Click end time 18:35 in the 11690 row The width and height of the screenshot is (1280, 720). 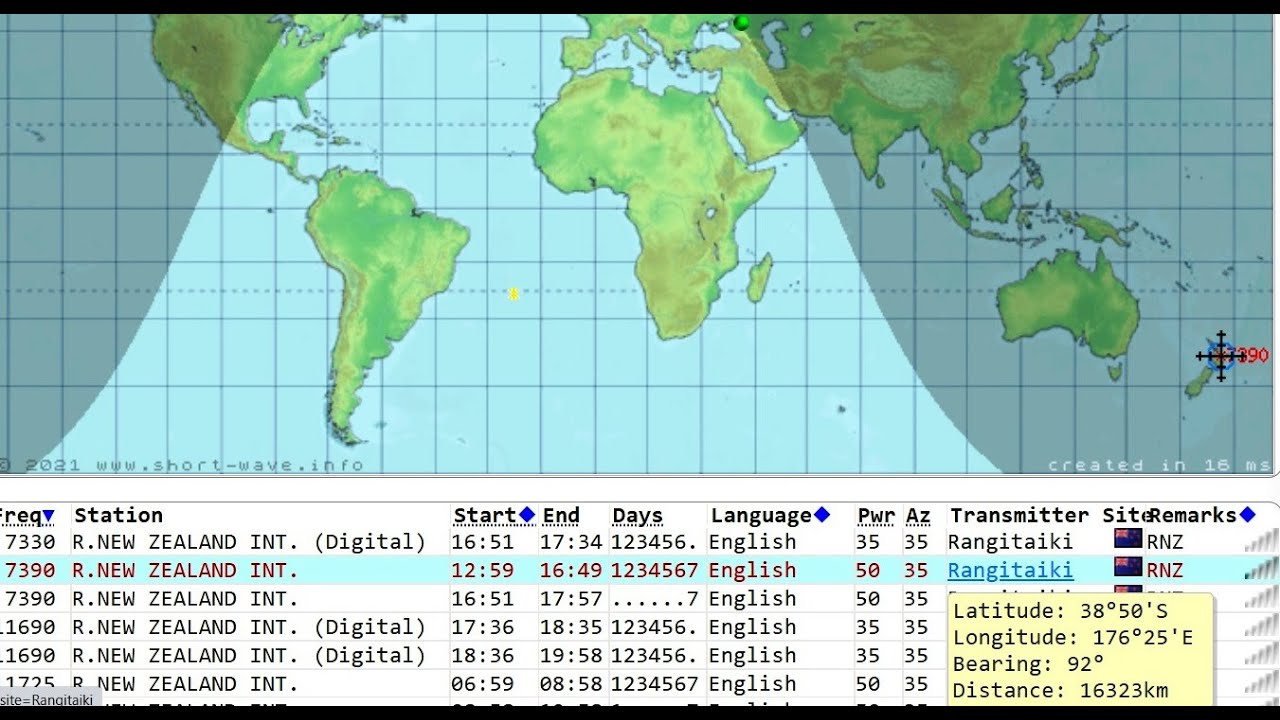[x=572, y=627]
